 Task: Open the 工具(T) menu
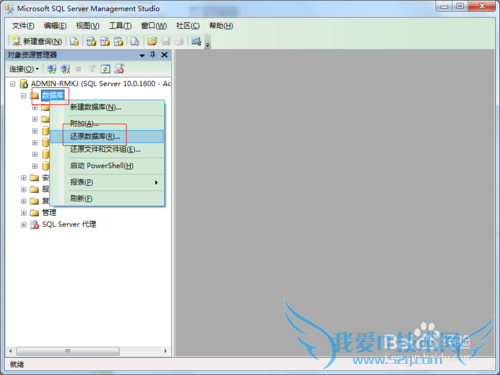(x=120, y=26)
